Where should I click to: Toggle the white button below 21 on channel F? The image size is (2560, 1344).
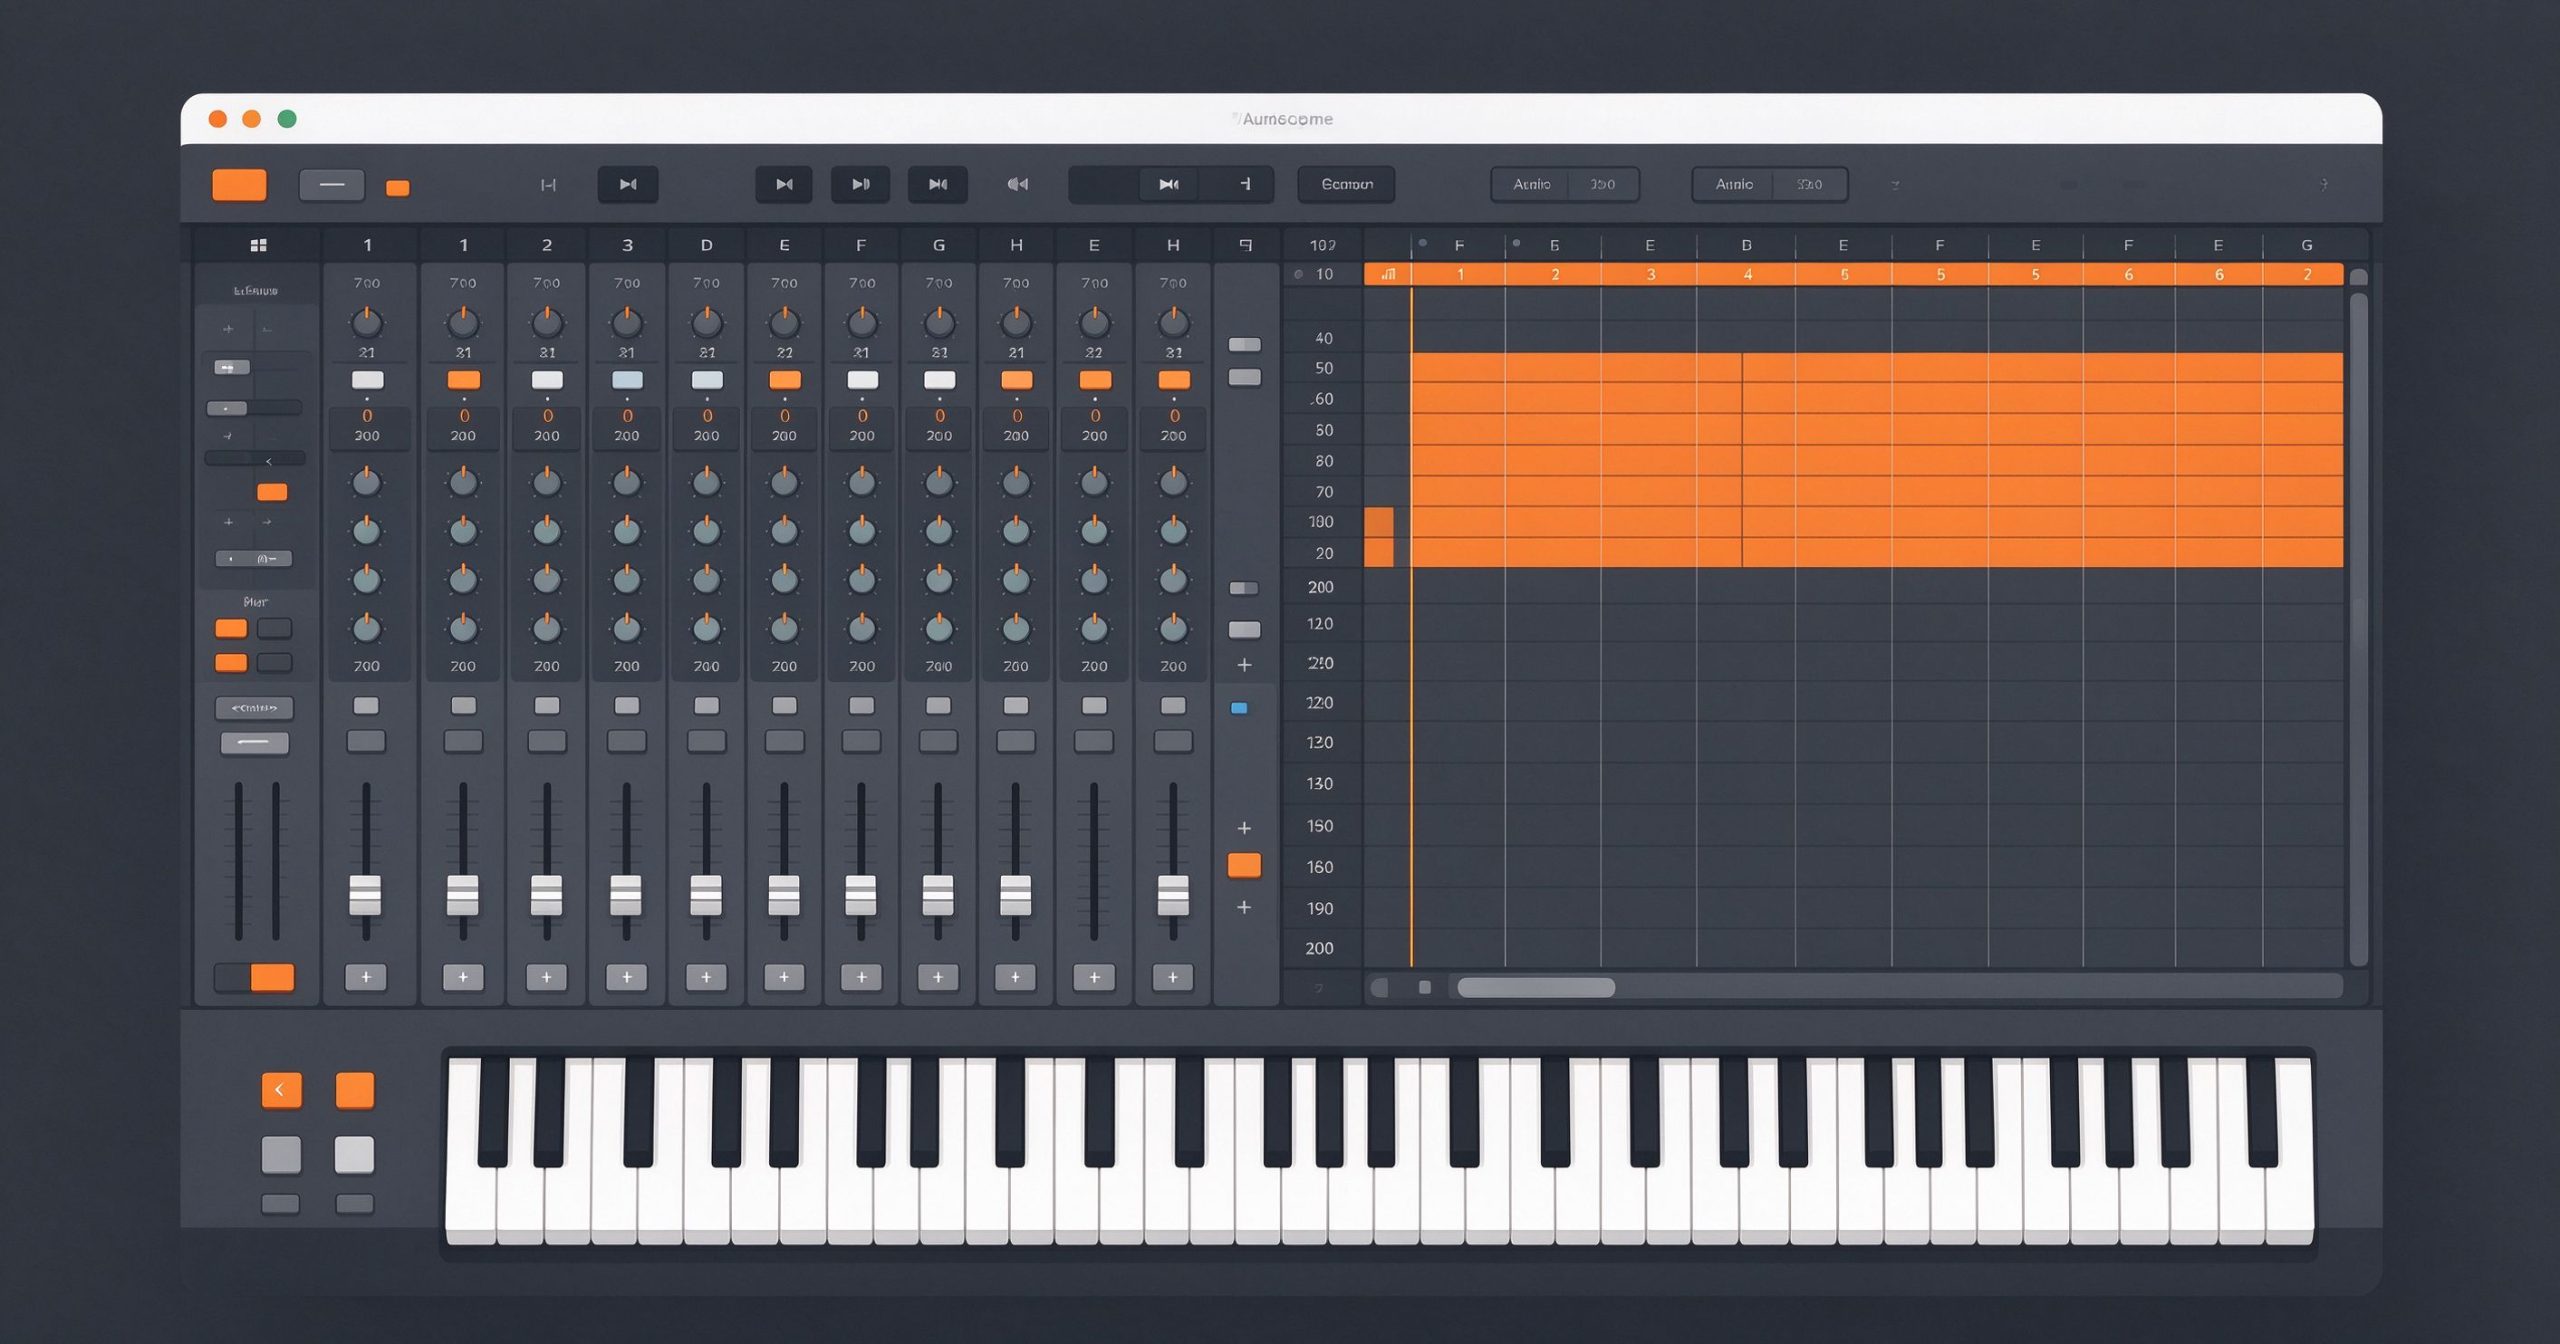(x=862, y=380)
